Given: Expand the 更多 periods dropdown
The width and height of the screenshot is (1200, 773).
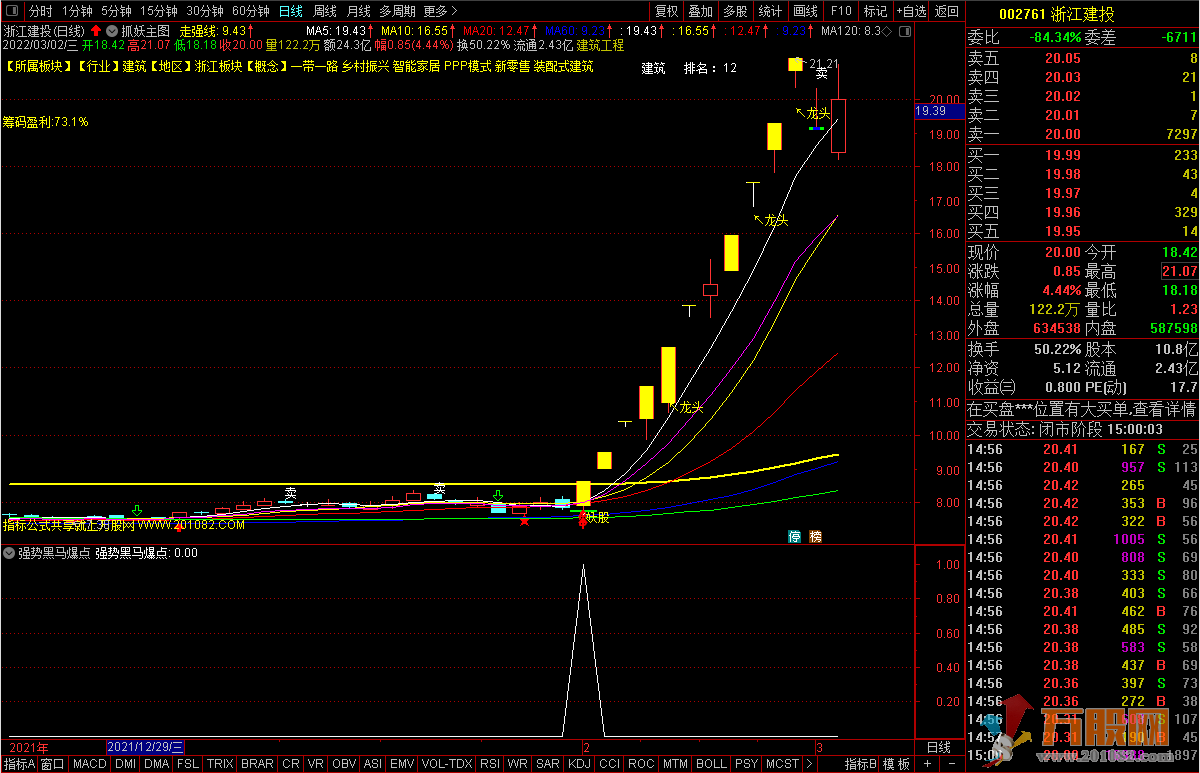Looking at the screenshot, I should [440, 11].
